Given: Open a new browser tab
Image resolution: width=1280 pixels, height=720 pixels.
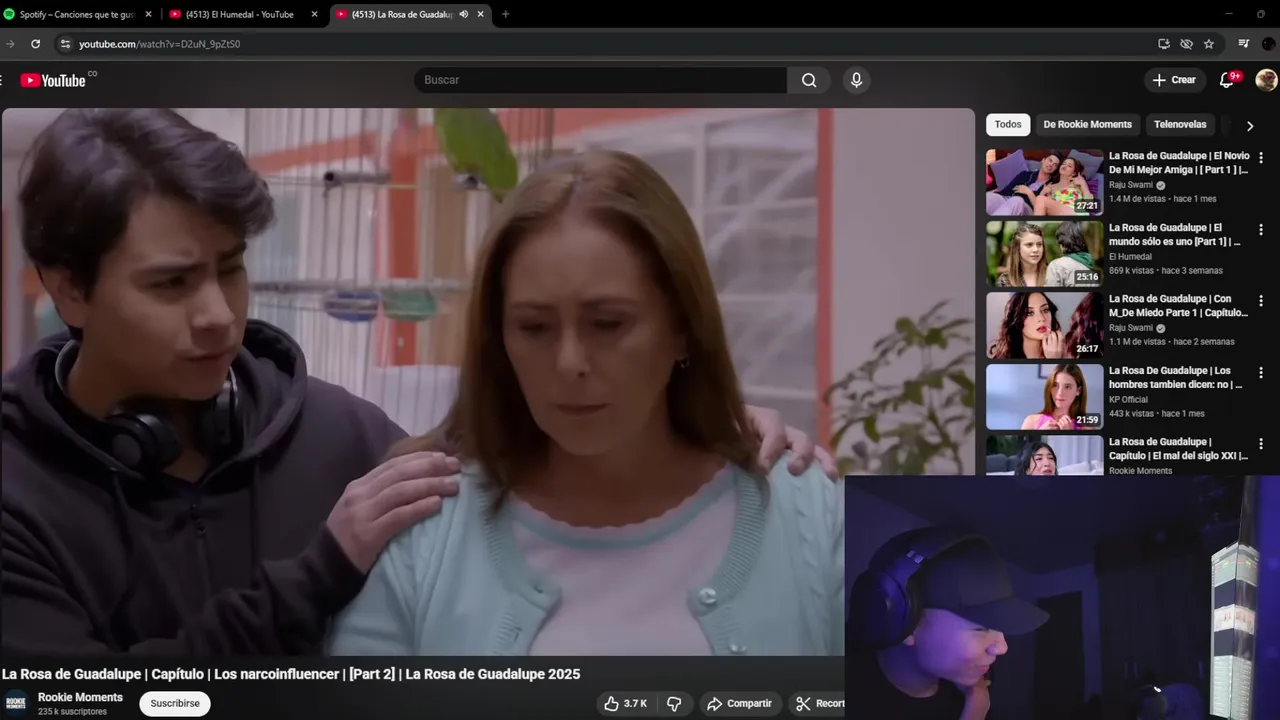Looking at the screenshot, I should (x=505, y=14).
